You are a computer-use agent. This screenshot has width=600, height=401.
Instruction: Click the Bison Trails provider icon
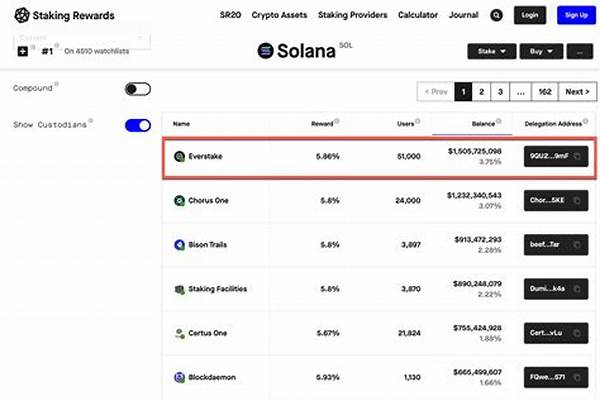(179, 244)
